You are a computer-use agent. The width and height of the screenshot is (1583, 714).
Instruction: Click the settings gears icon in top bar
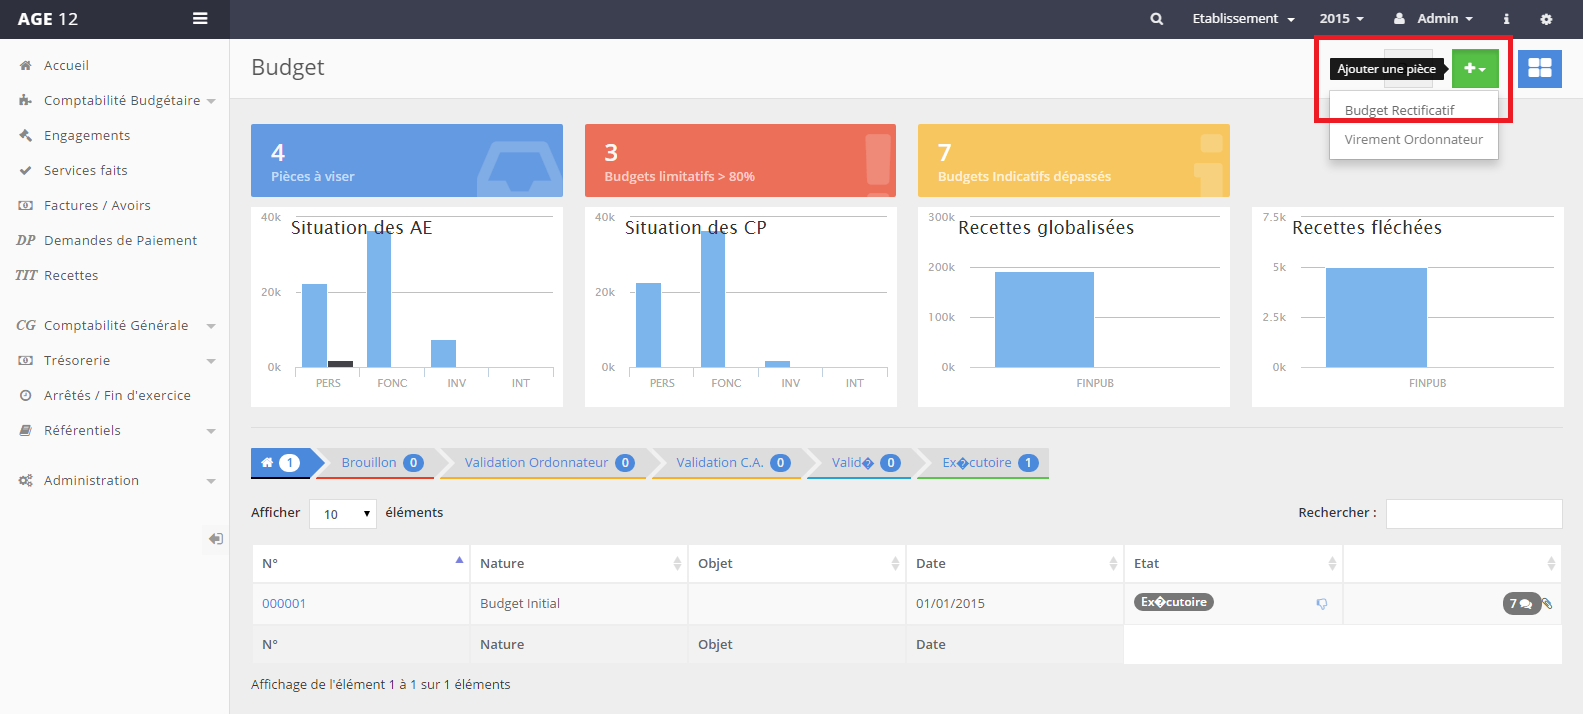pos(1546,19)
